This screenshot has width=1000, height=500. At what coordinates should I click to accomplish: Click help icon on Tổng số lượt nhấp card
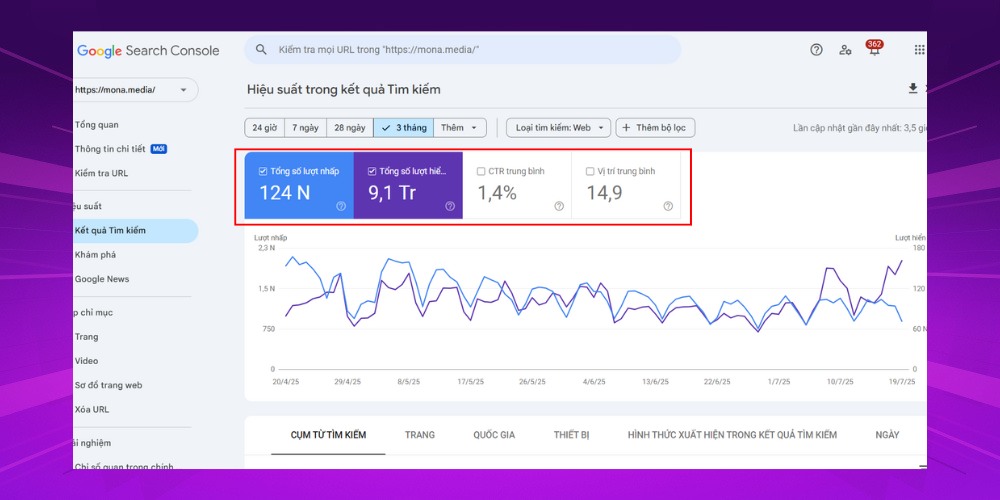(x=341, y=206)
